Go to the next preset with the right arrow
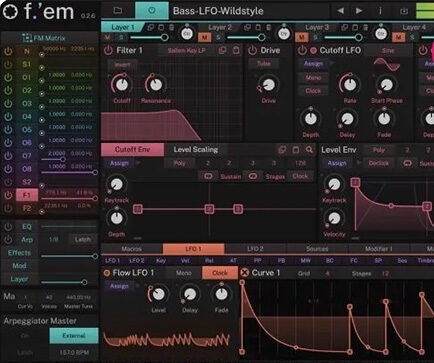The width and height of the screenshot is (434, 363). coord(359,11)
